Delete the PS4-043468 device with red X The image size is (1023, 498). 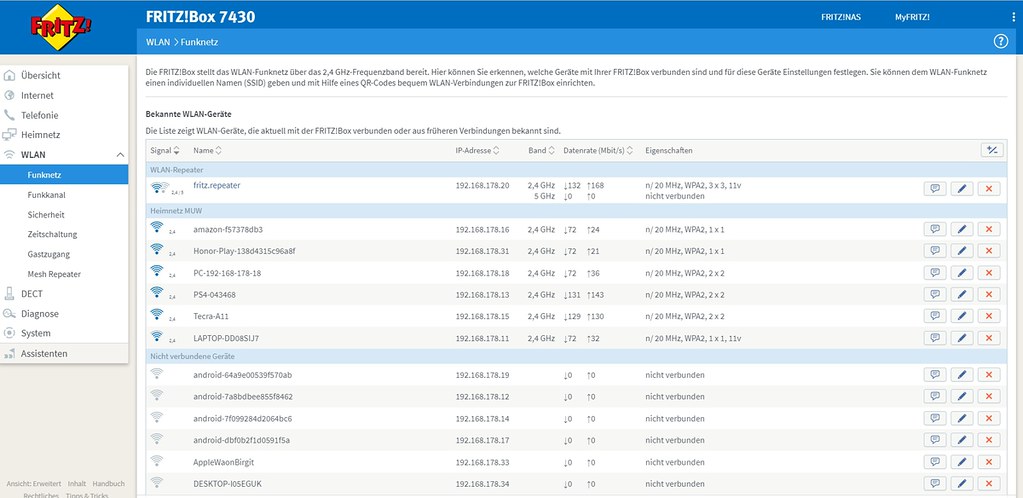click(989, 294)
